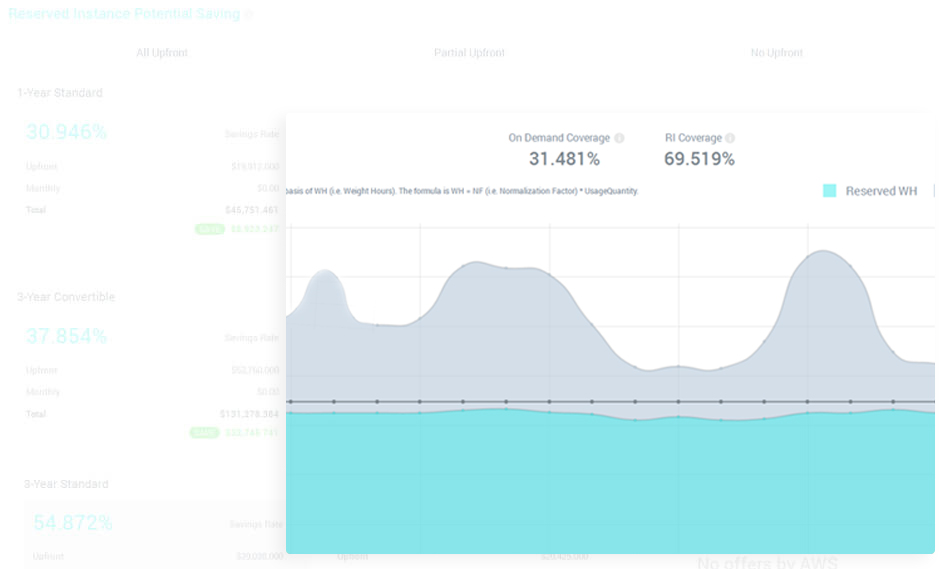The height and width of the screenshot is (569, 951).
Task: Click info icon next to RI Coverage
Action: coord(730,138)
